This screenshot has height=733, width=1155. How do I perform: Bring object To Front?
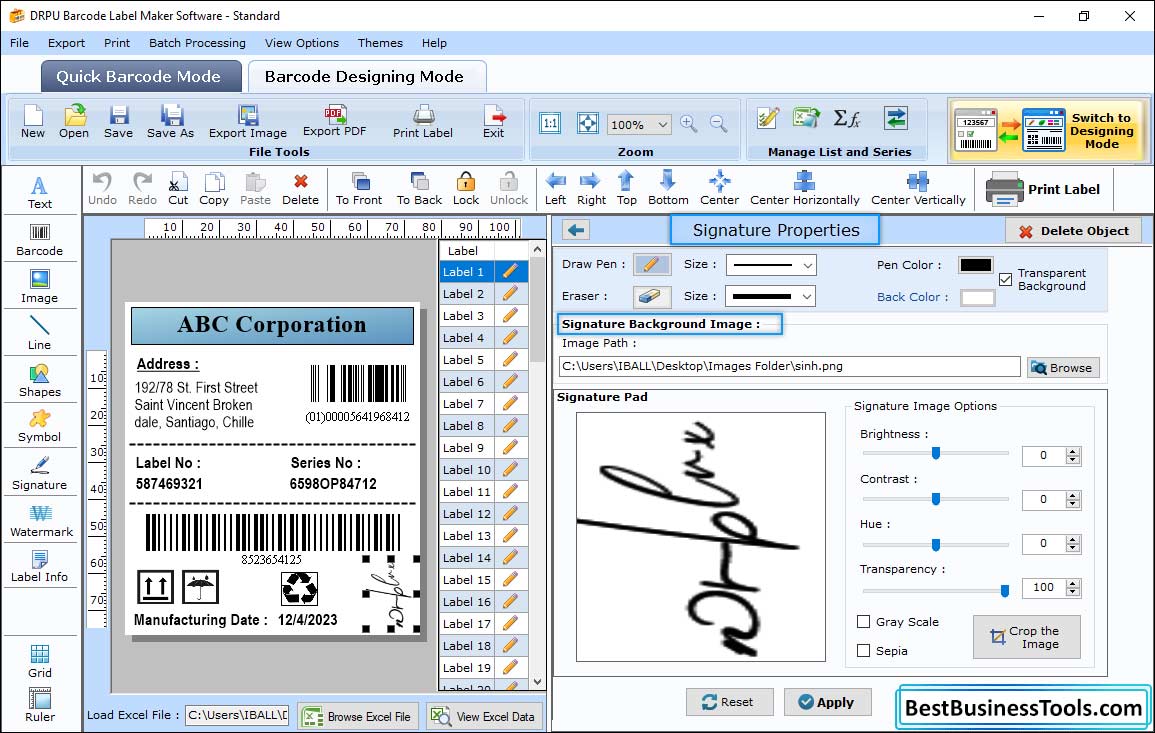click(359, 189)
